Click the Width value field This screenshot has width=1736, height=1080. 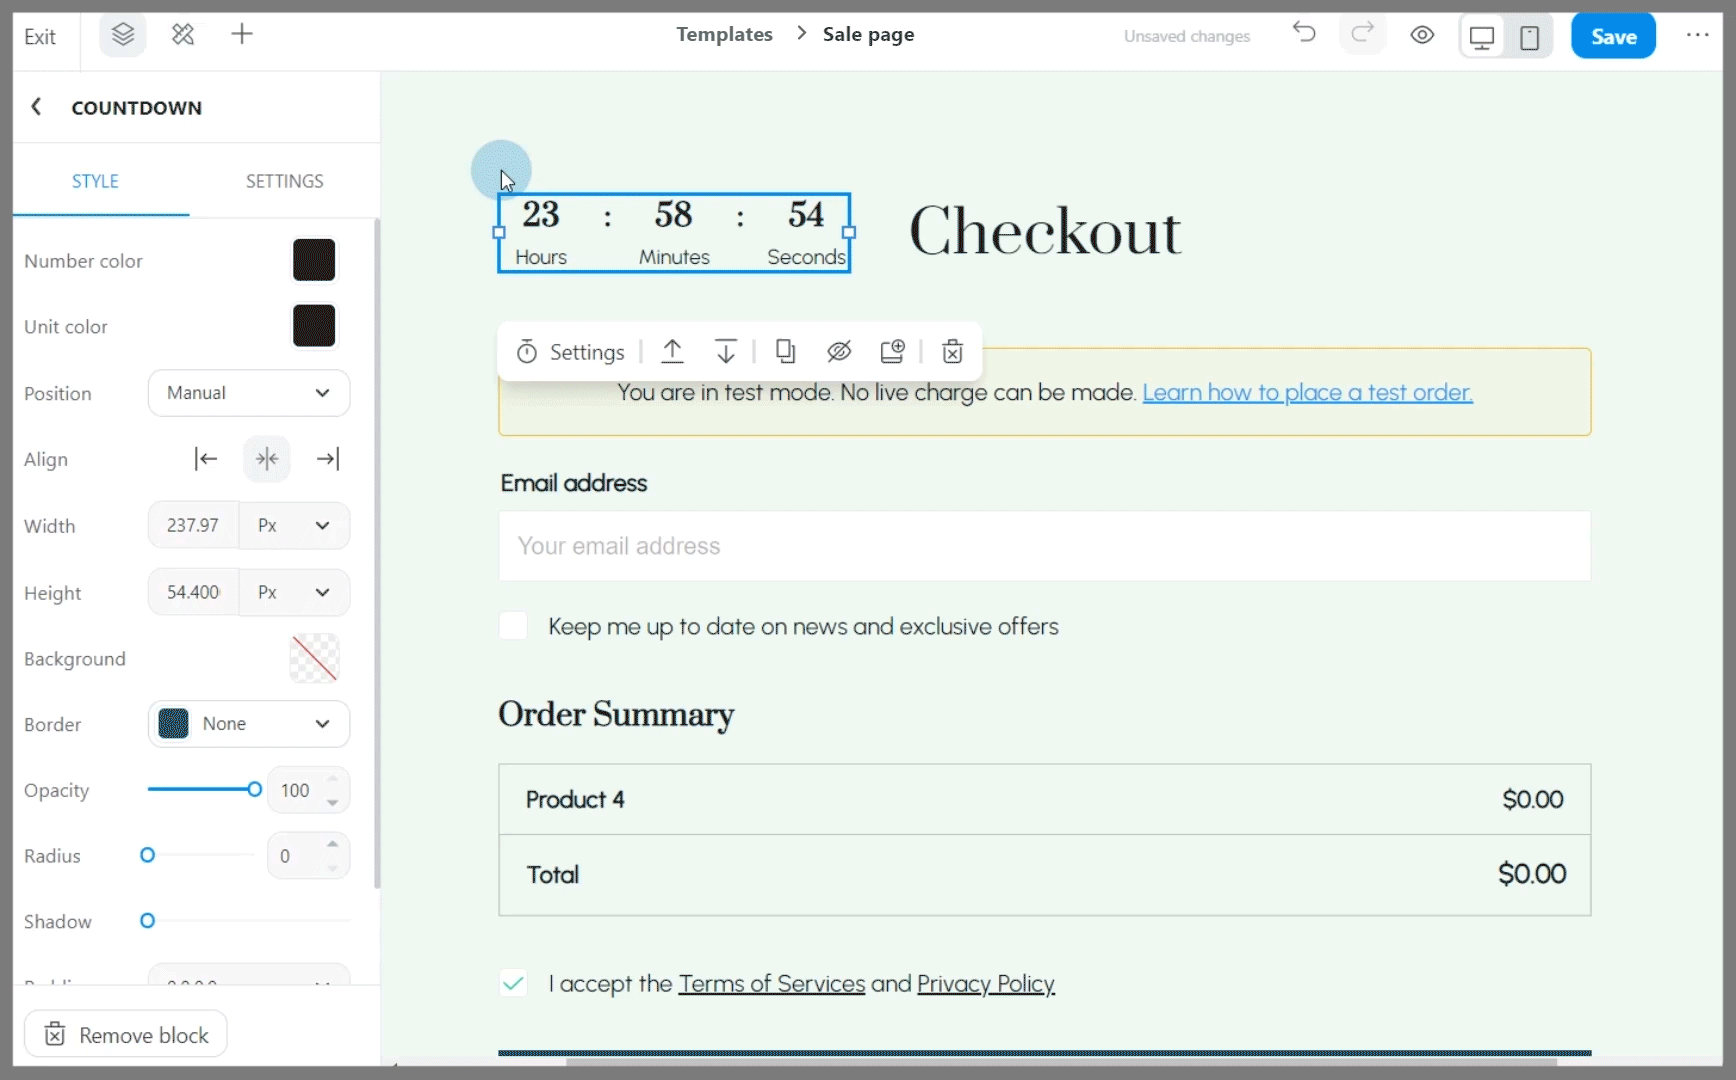coord(193,525)
